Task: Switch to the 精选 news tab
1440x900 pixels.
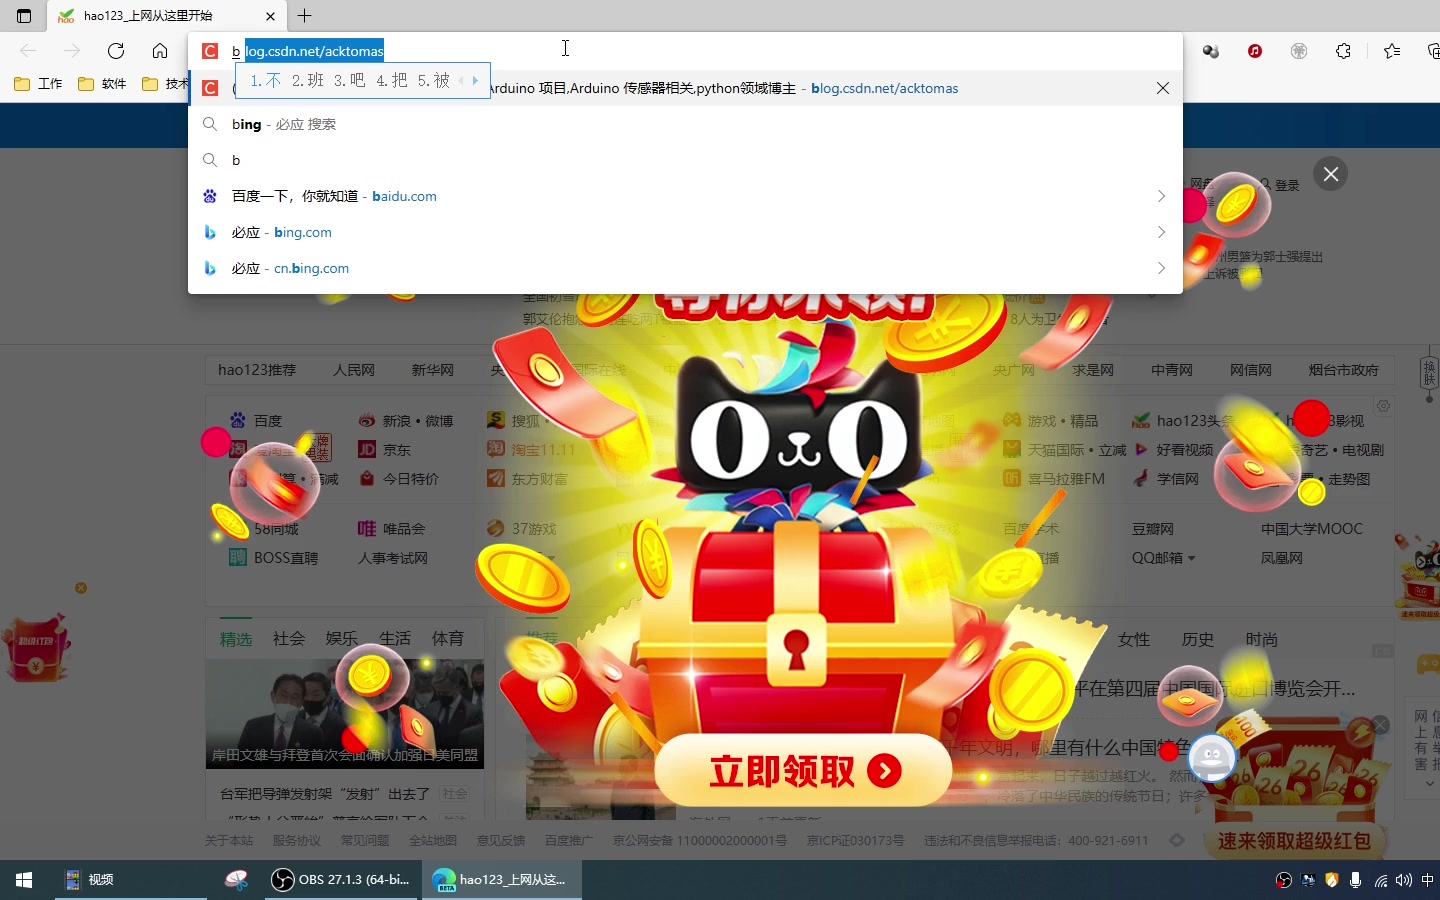Action: (x=236, y=639)
